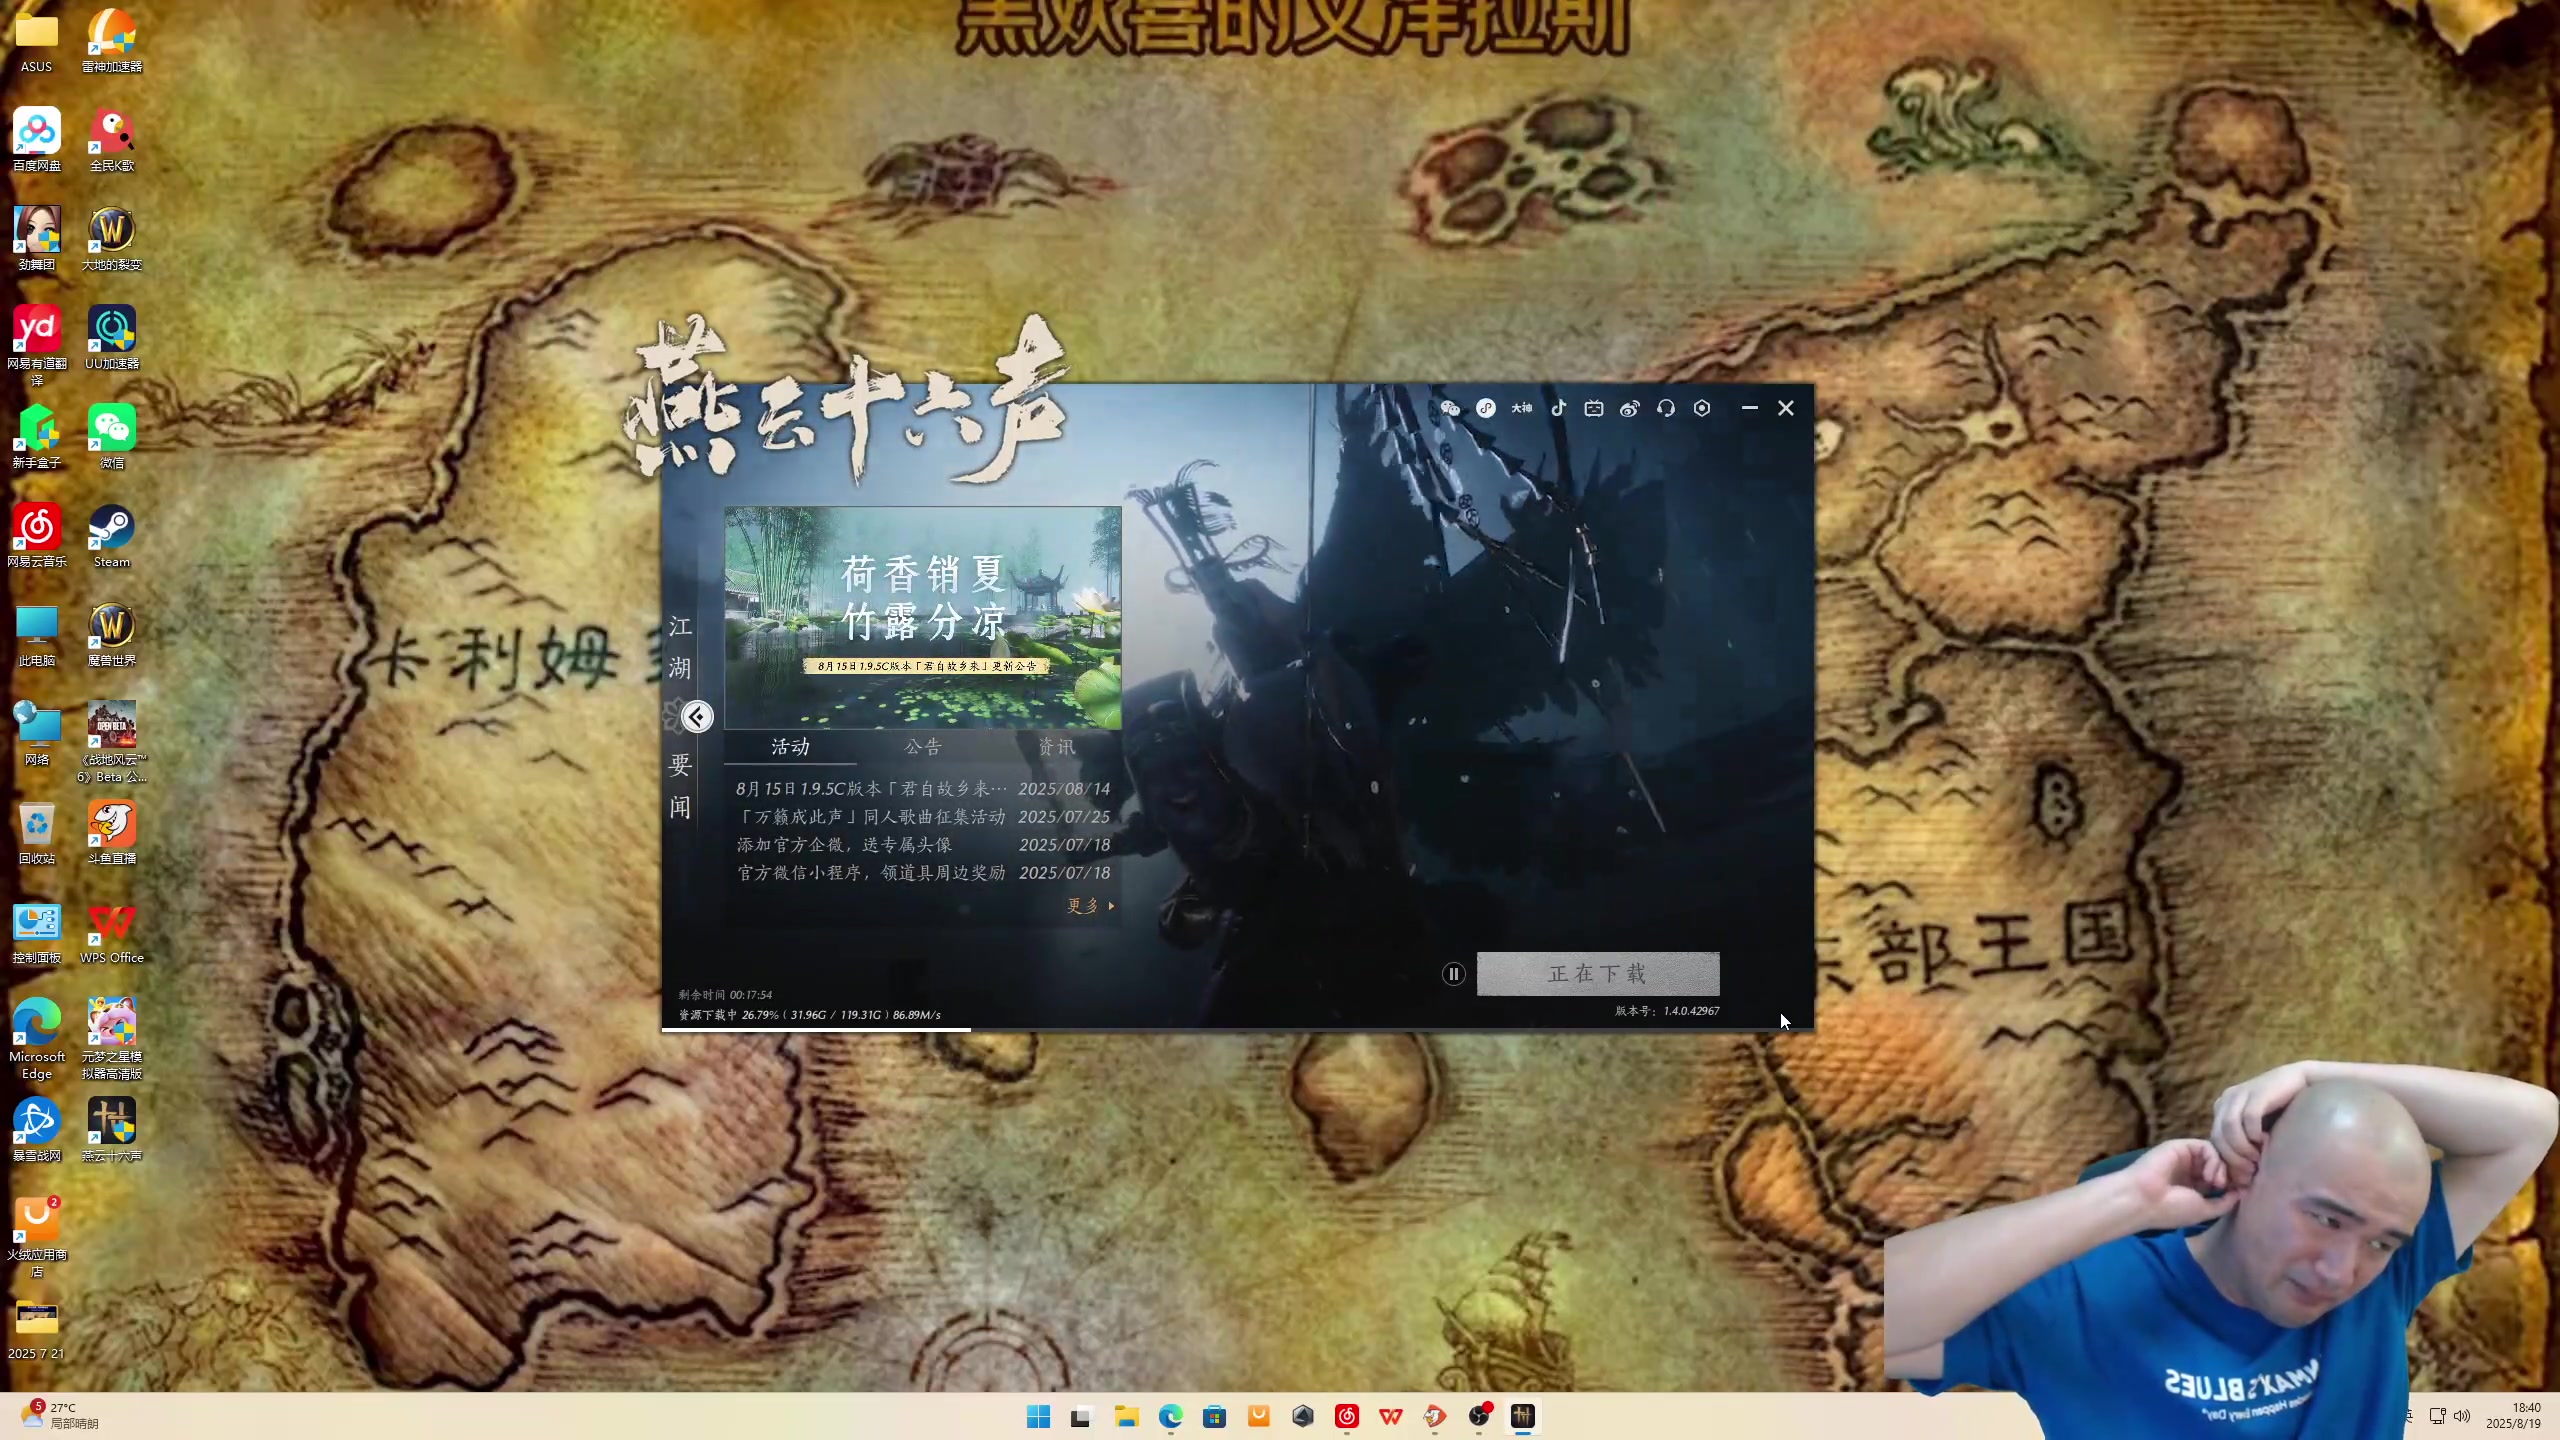Open the 荷香销夏 event banner
The height and width of the screenshot is (1440, 2560).
(x=923, y=618)
